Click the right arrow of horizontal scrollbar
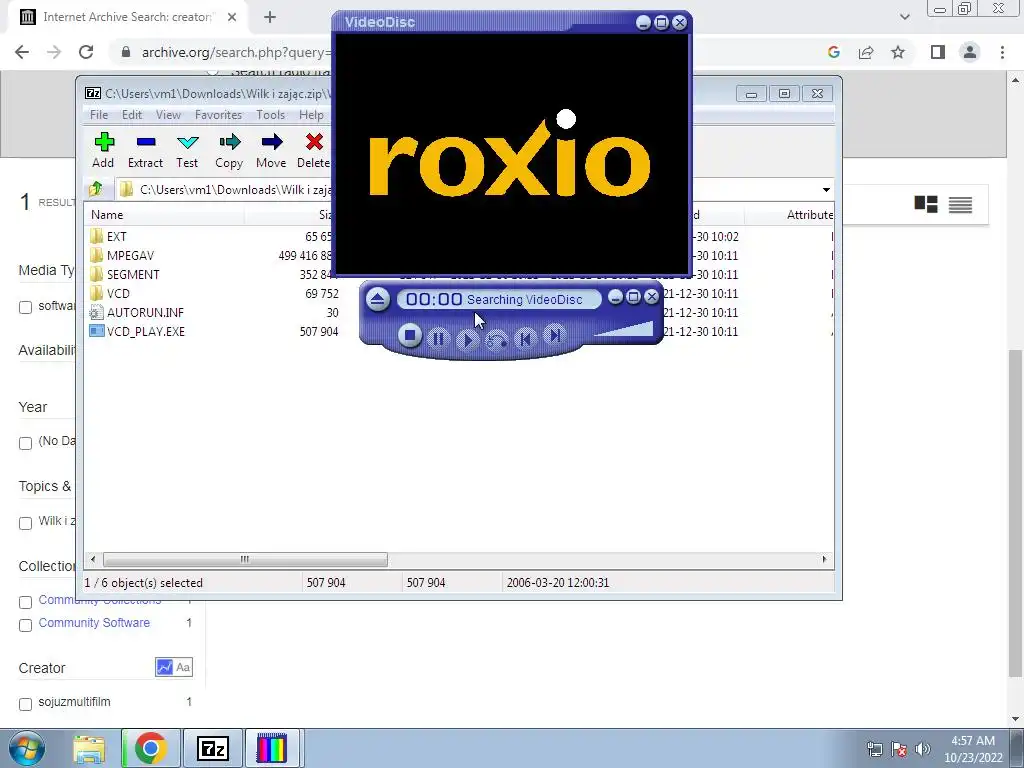 [x=824, y=559]
